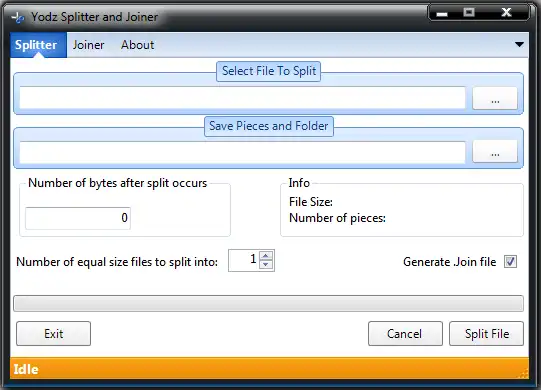Maximize the Yodz Splitter window
541x390 pixels.
[469, 13]
